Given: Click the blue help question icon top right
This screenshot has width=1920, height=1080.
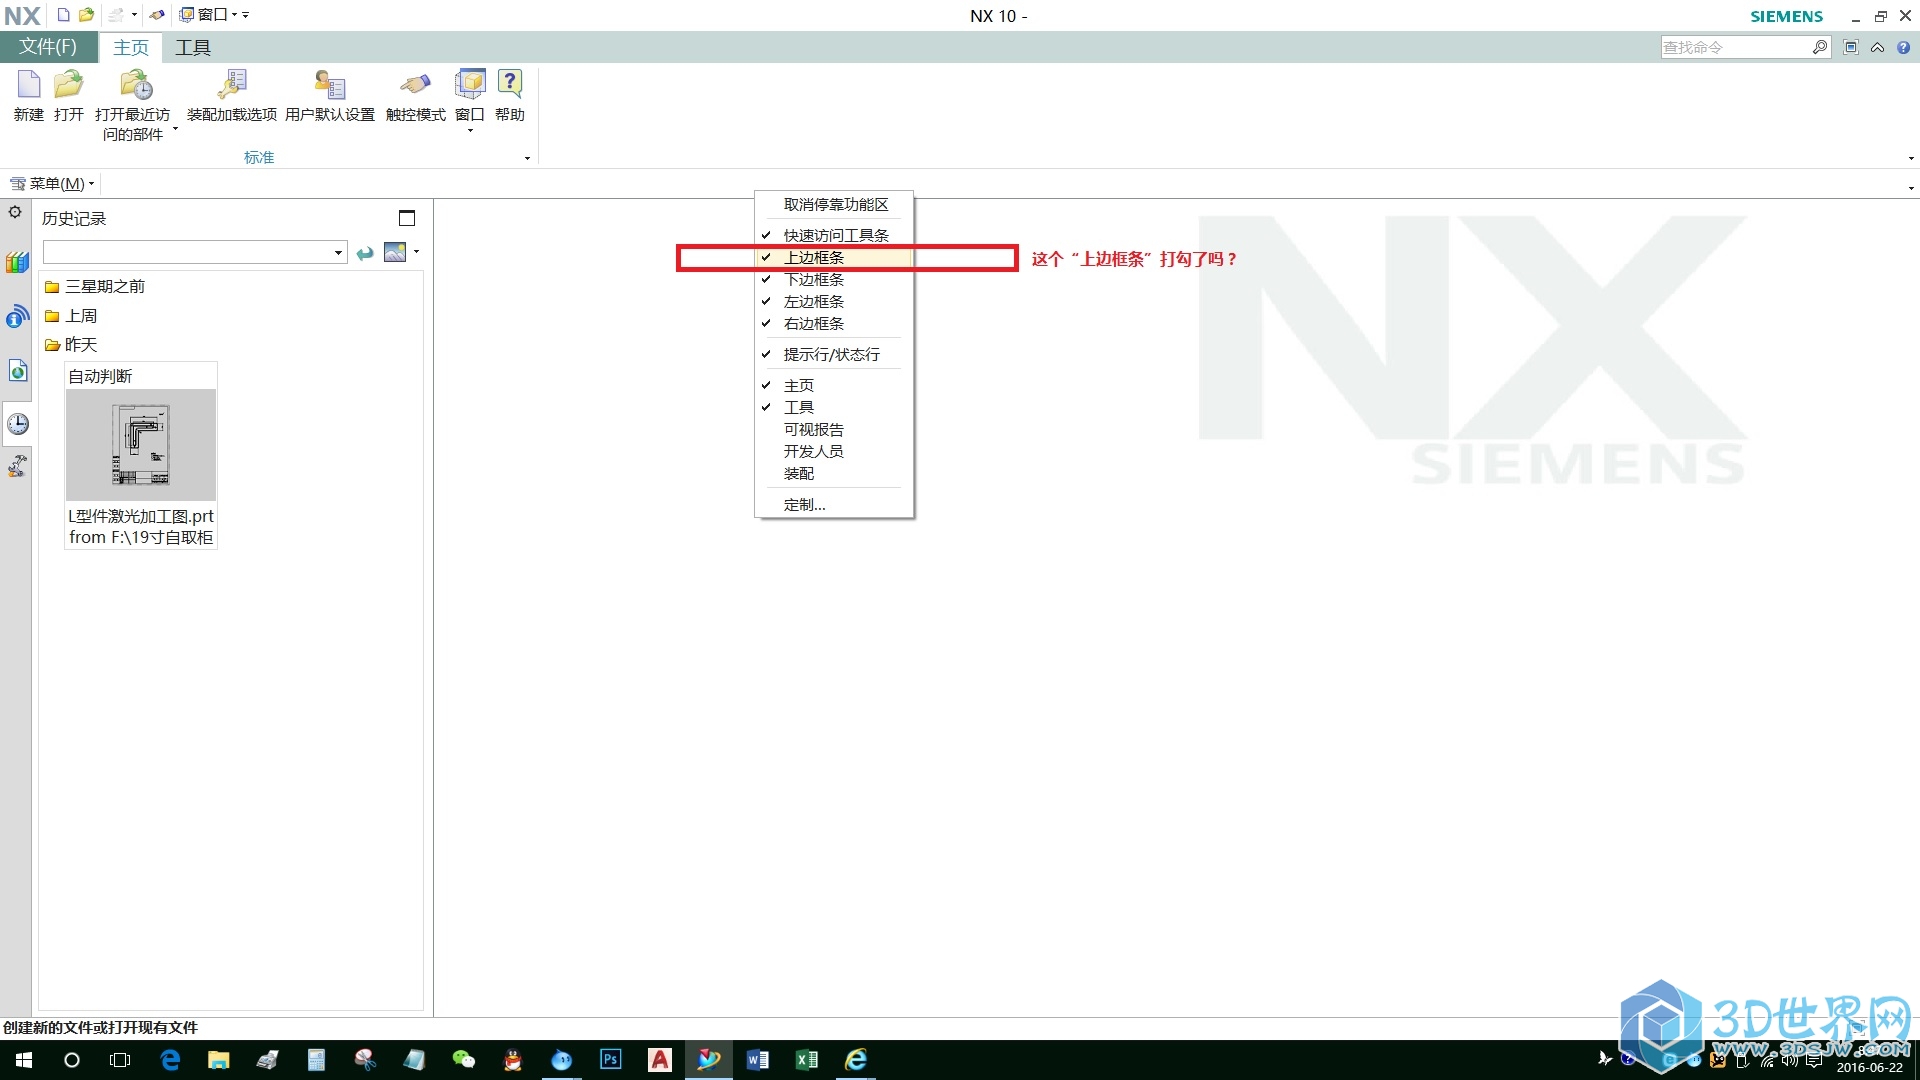Looking at the screenshot, I should pos(1904,47).
